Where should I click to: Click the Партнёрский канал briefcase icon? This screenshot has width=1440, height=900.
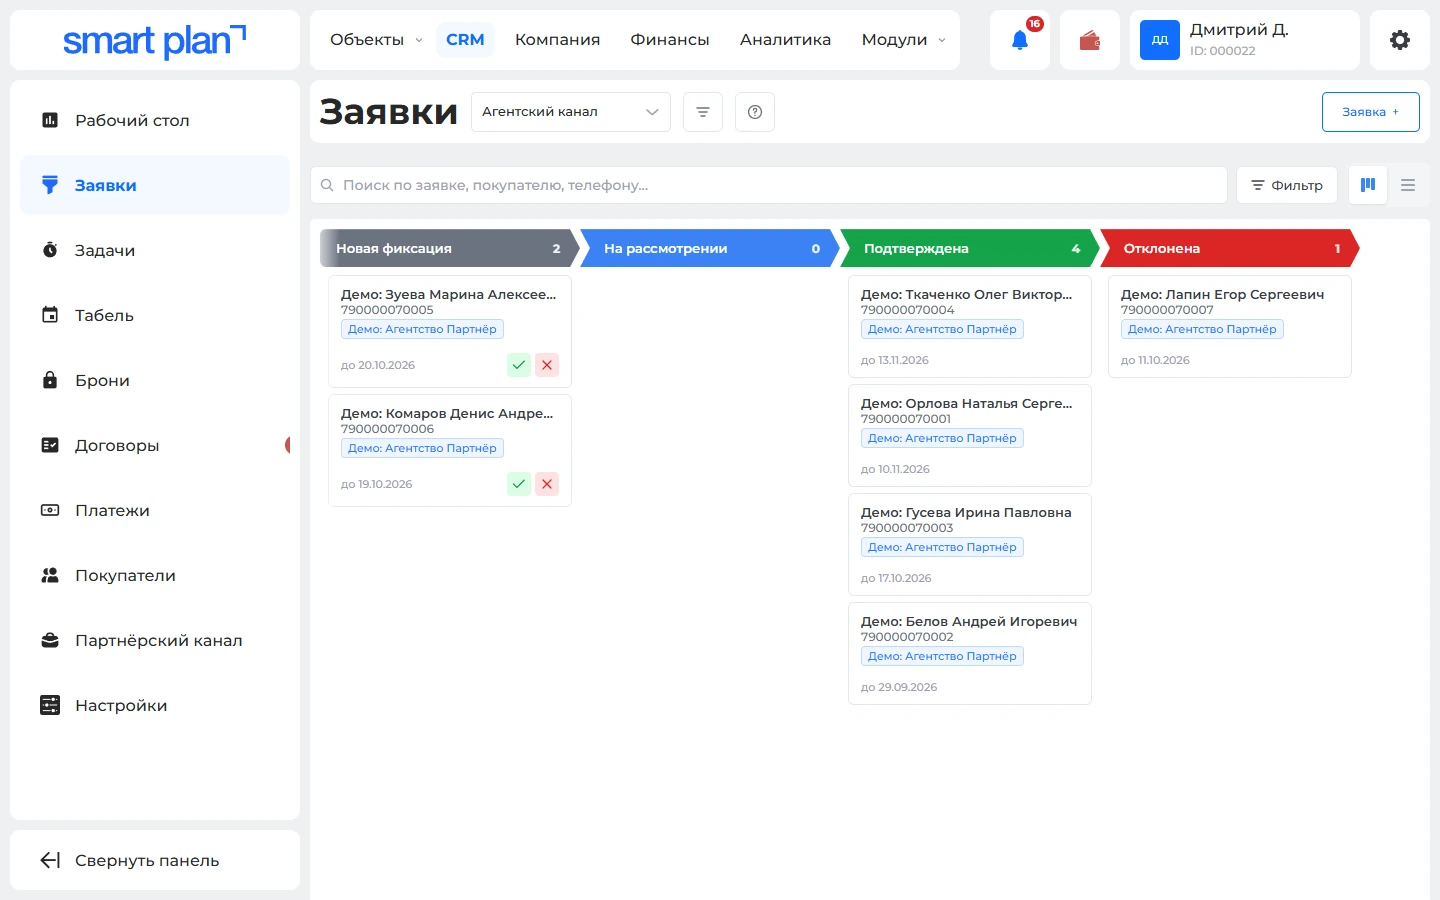pos(50,640)
